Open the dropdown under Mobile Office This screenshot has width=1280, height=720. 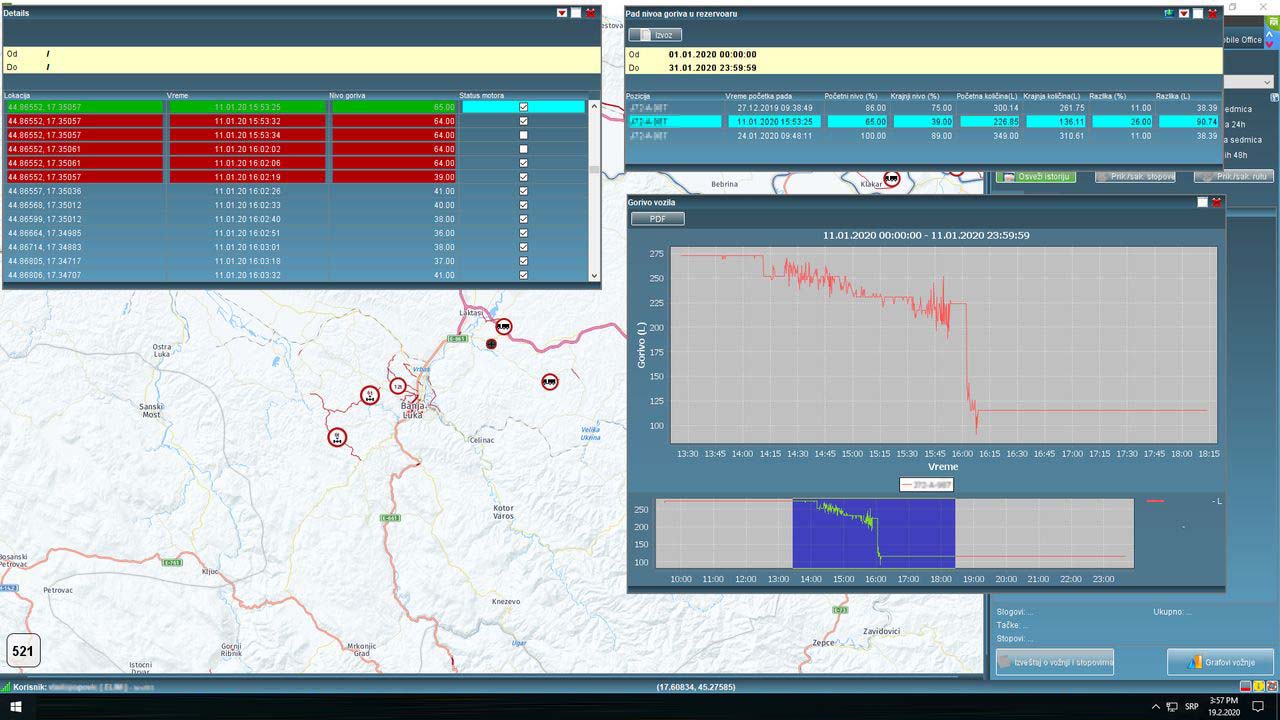tap(1252, 82)
